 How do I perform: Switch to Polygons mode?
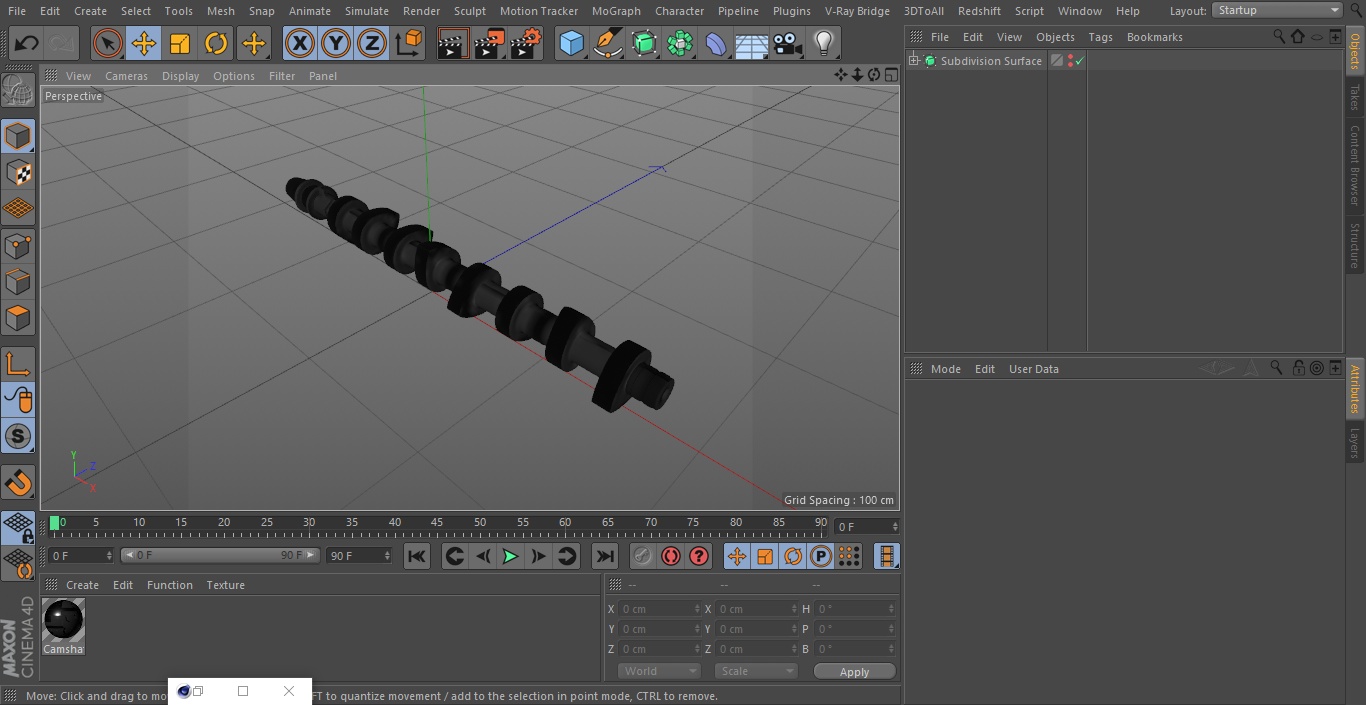pos(18,318)
